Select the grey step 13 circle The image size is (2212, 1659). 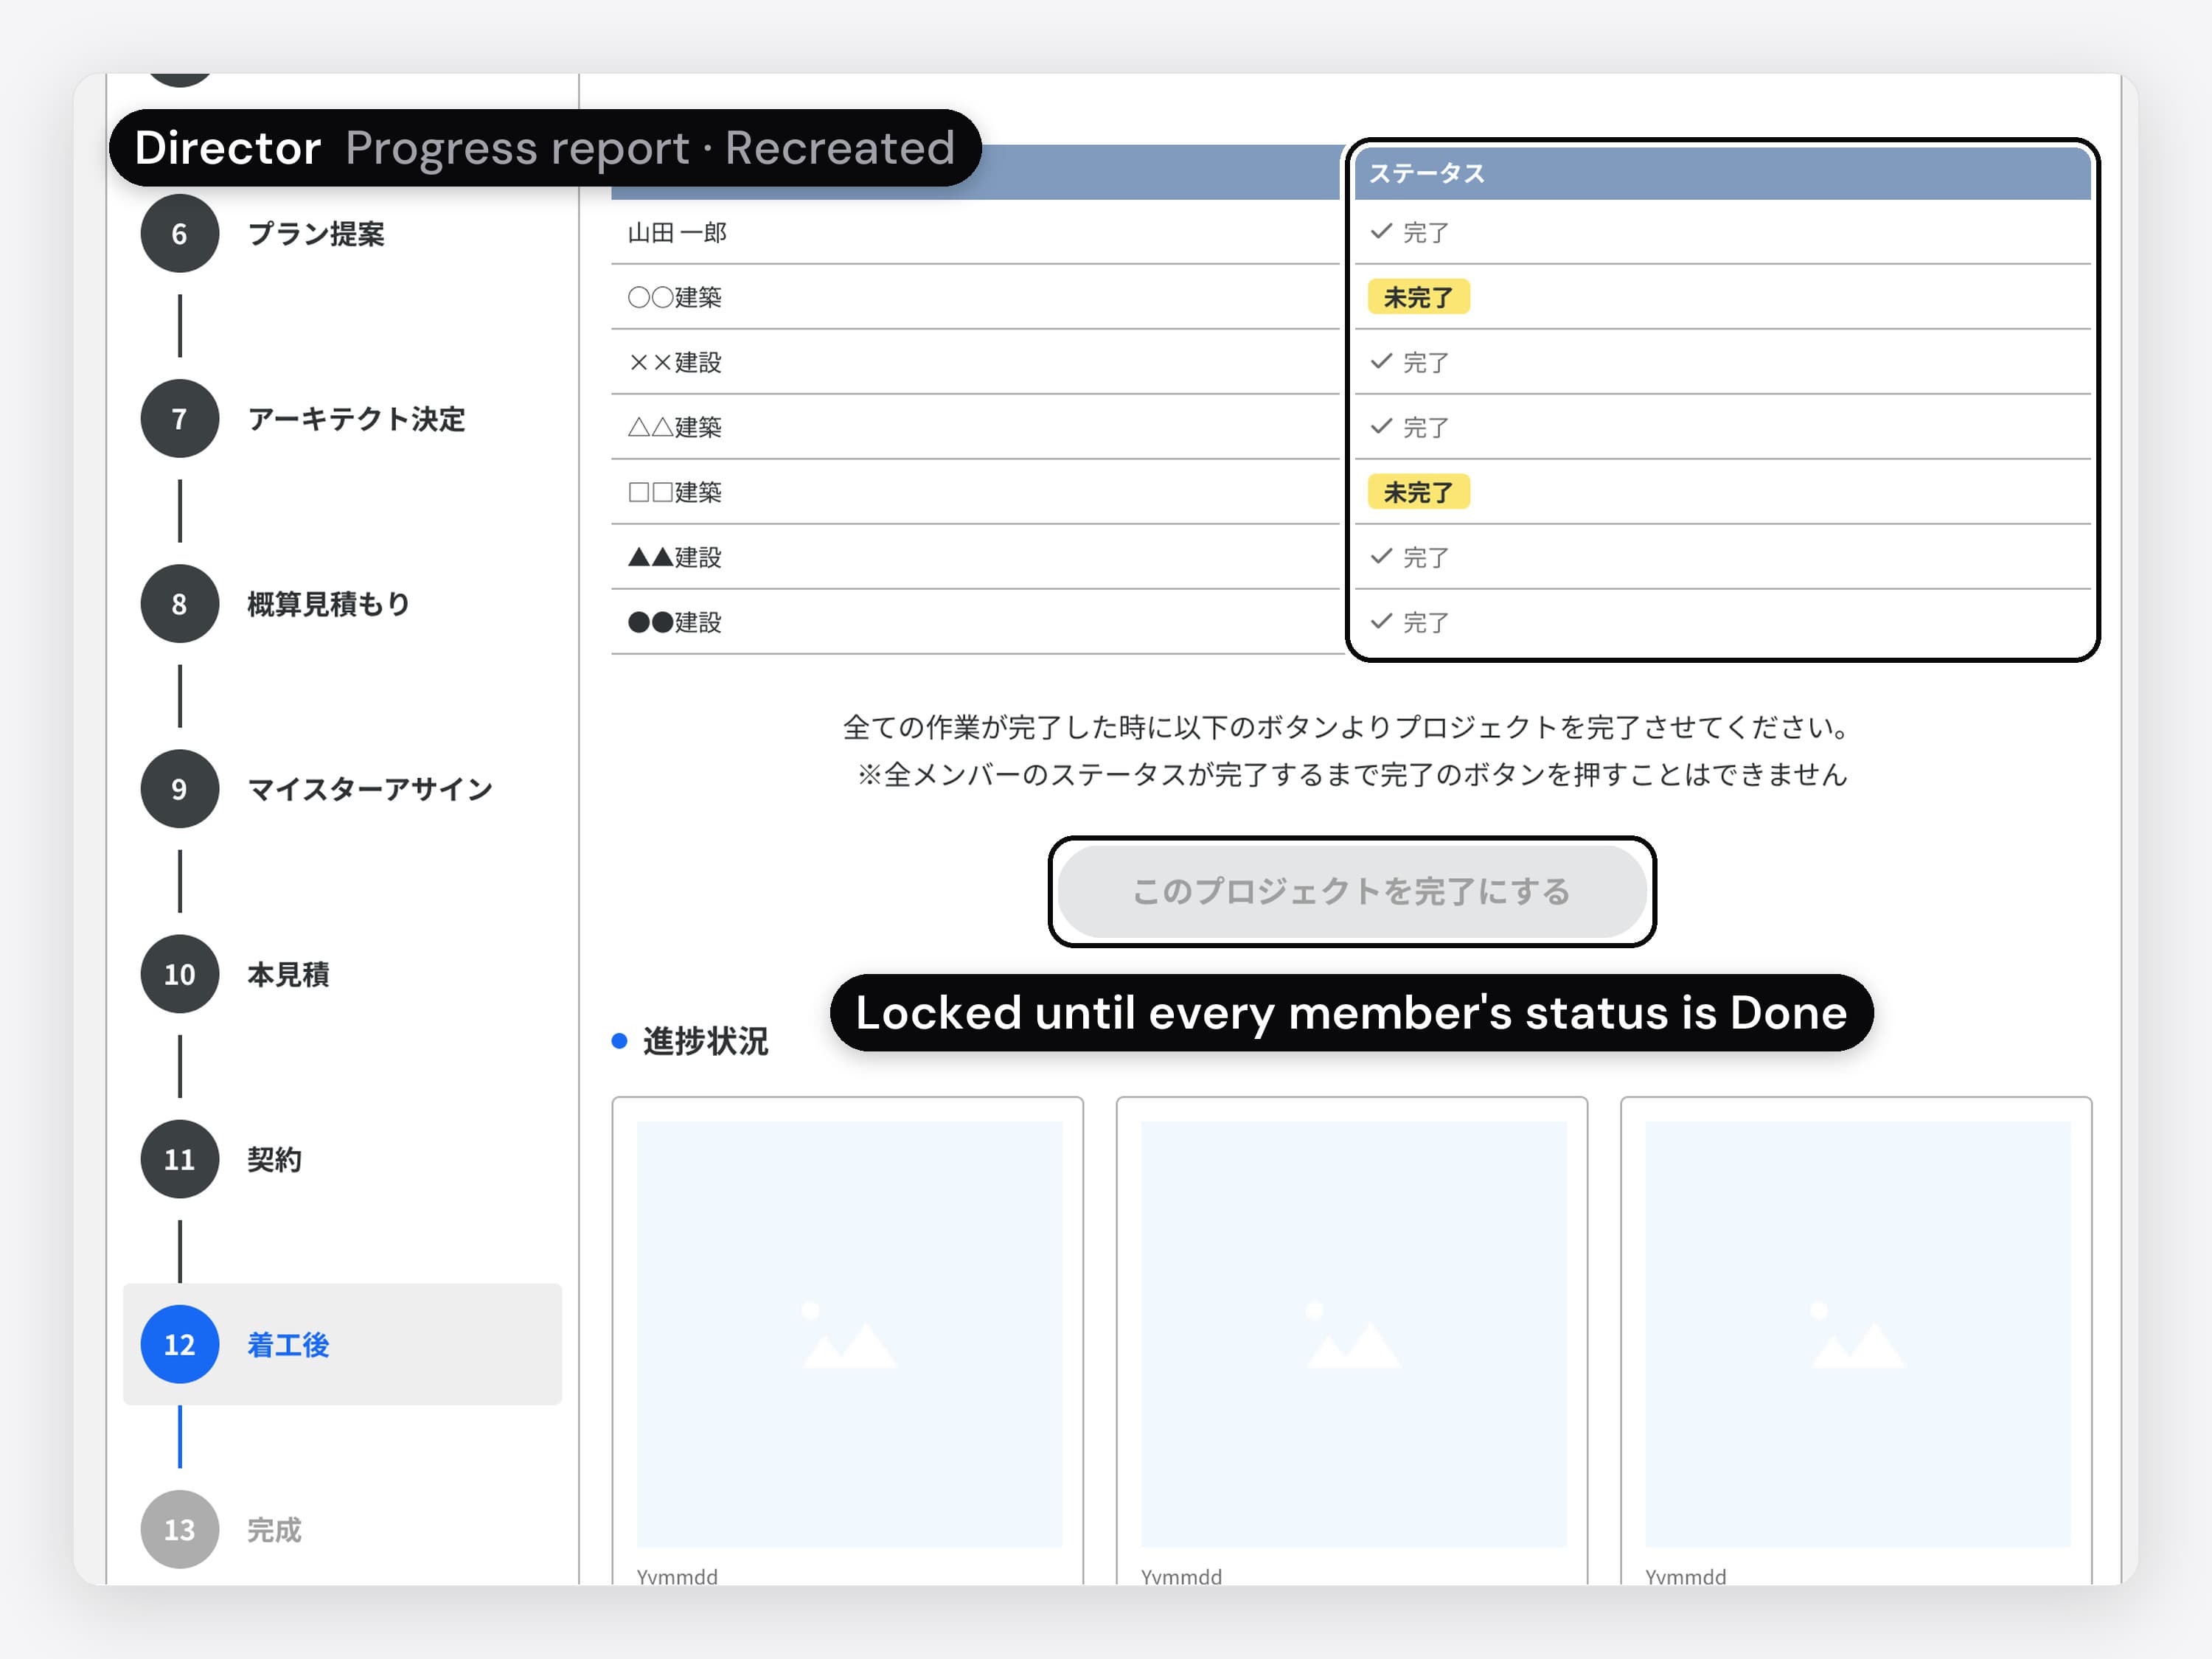pos(179,1530)
